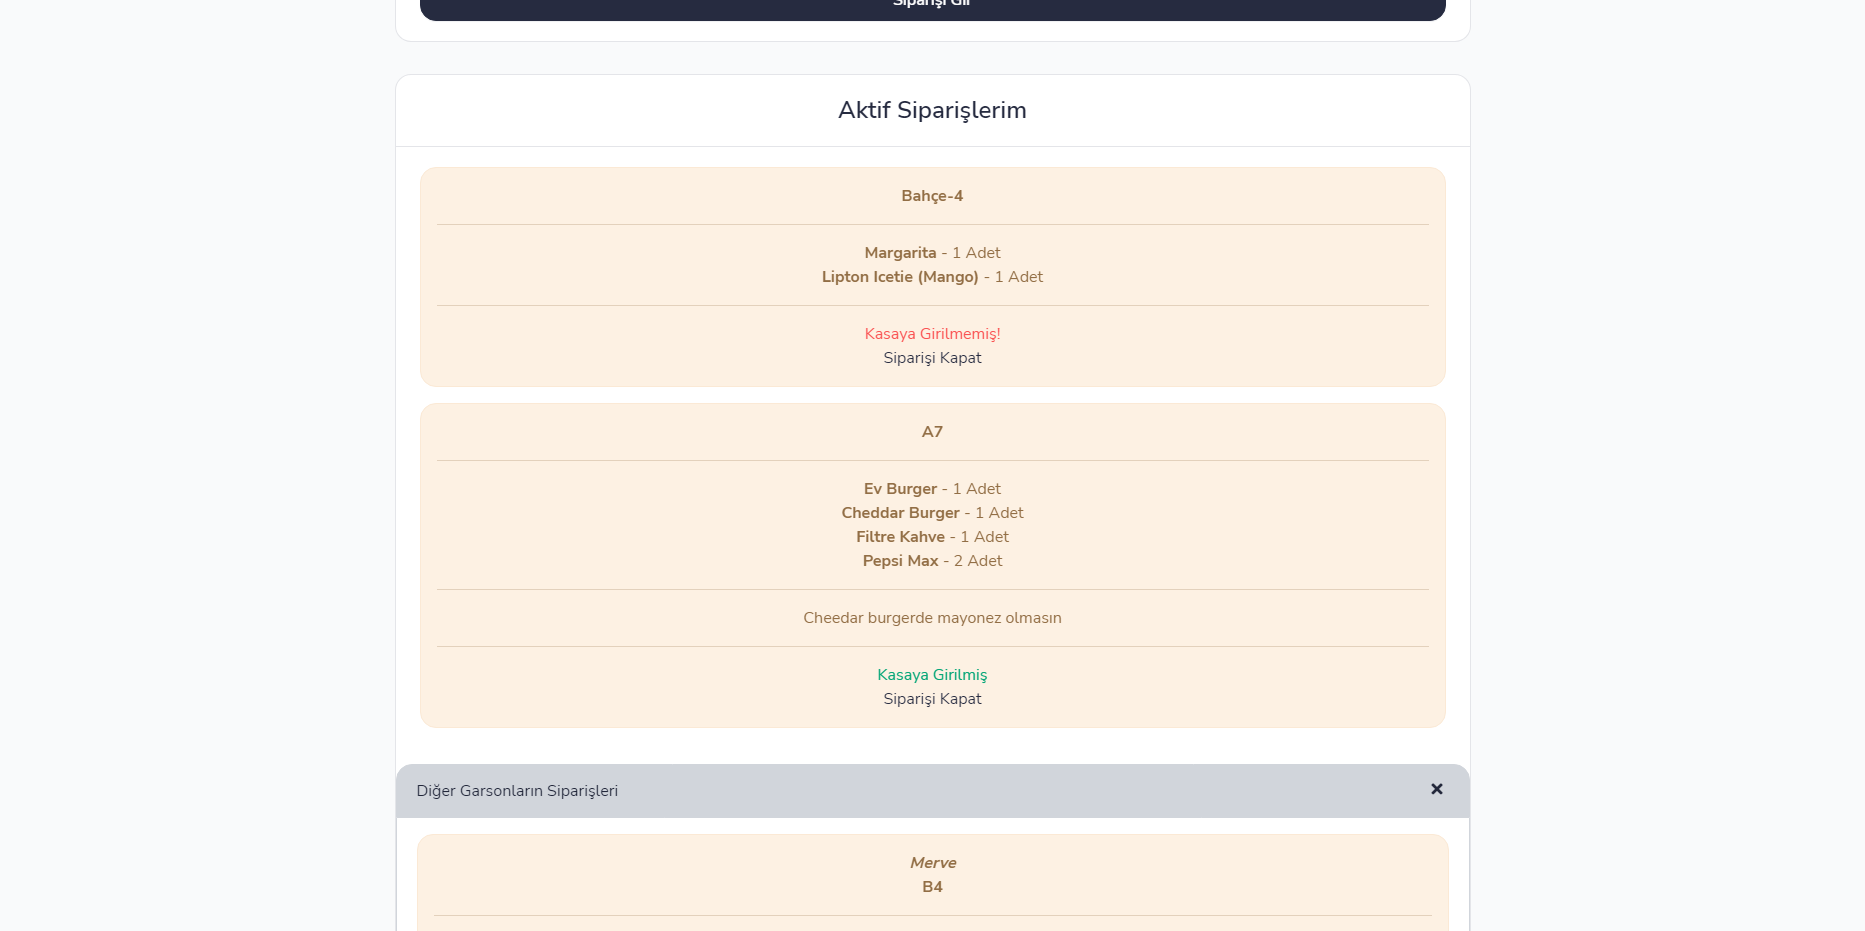Click the mayonez olmasın order note
Image resolution: width=1865 pixels, height=931 pixels.
932,618
